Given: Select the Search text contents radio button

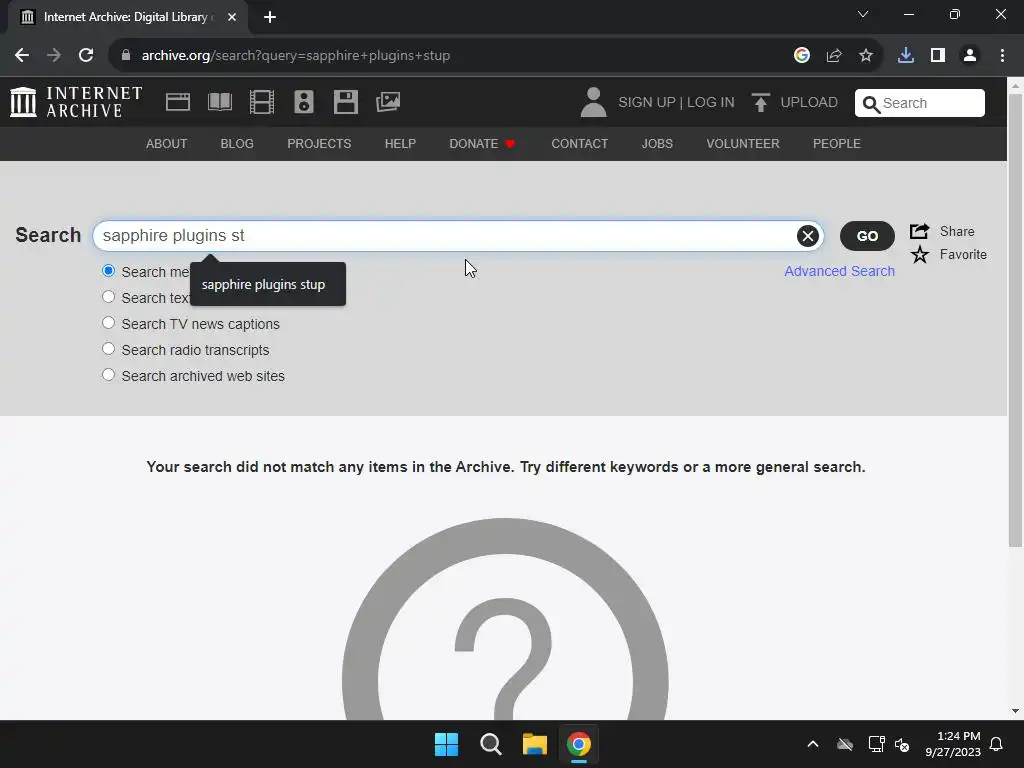Looking at the screenshot, I should (x=108, y=297).
